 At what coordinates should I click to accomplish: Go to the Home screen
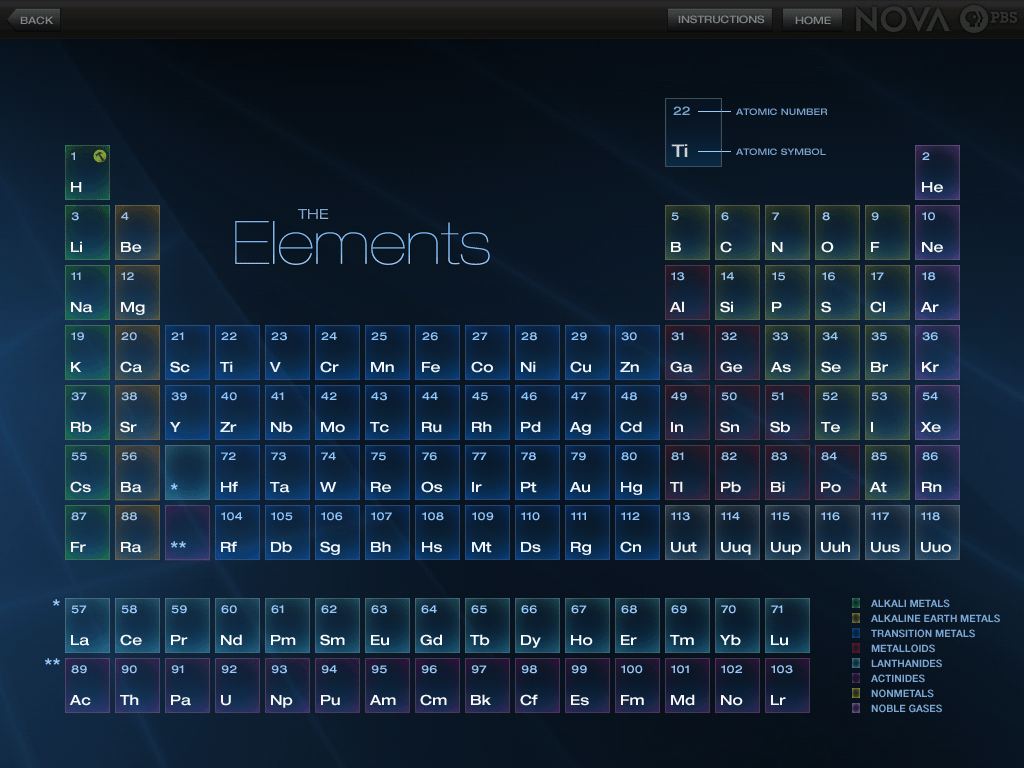pos(812,19)
